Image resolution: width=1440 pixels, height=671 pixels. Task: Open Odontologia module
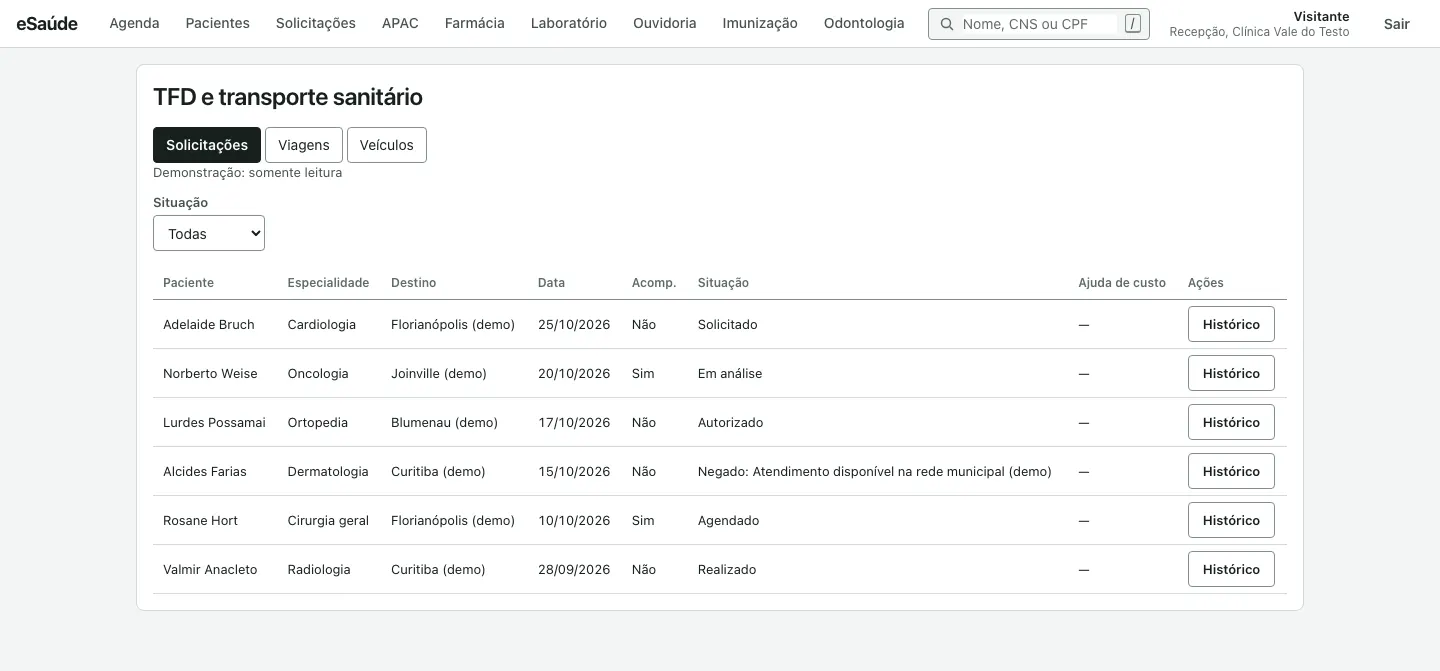(x=864, y=23)
